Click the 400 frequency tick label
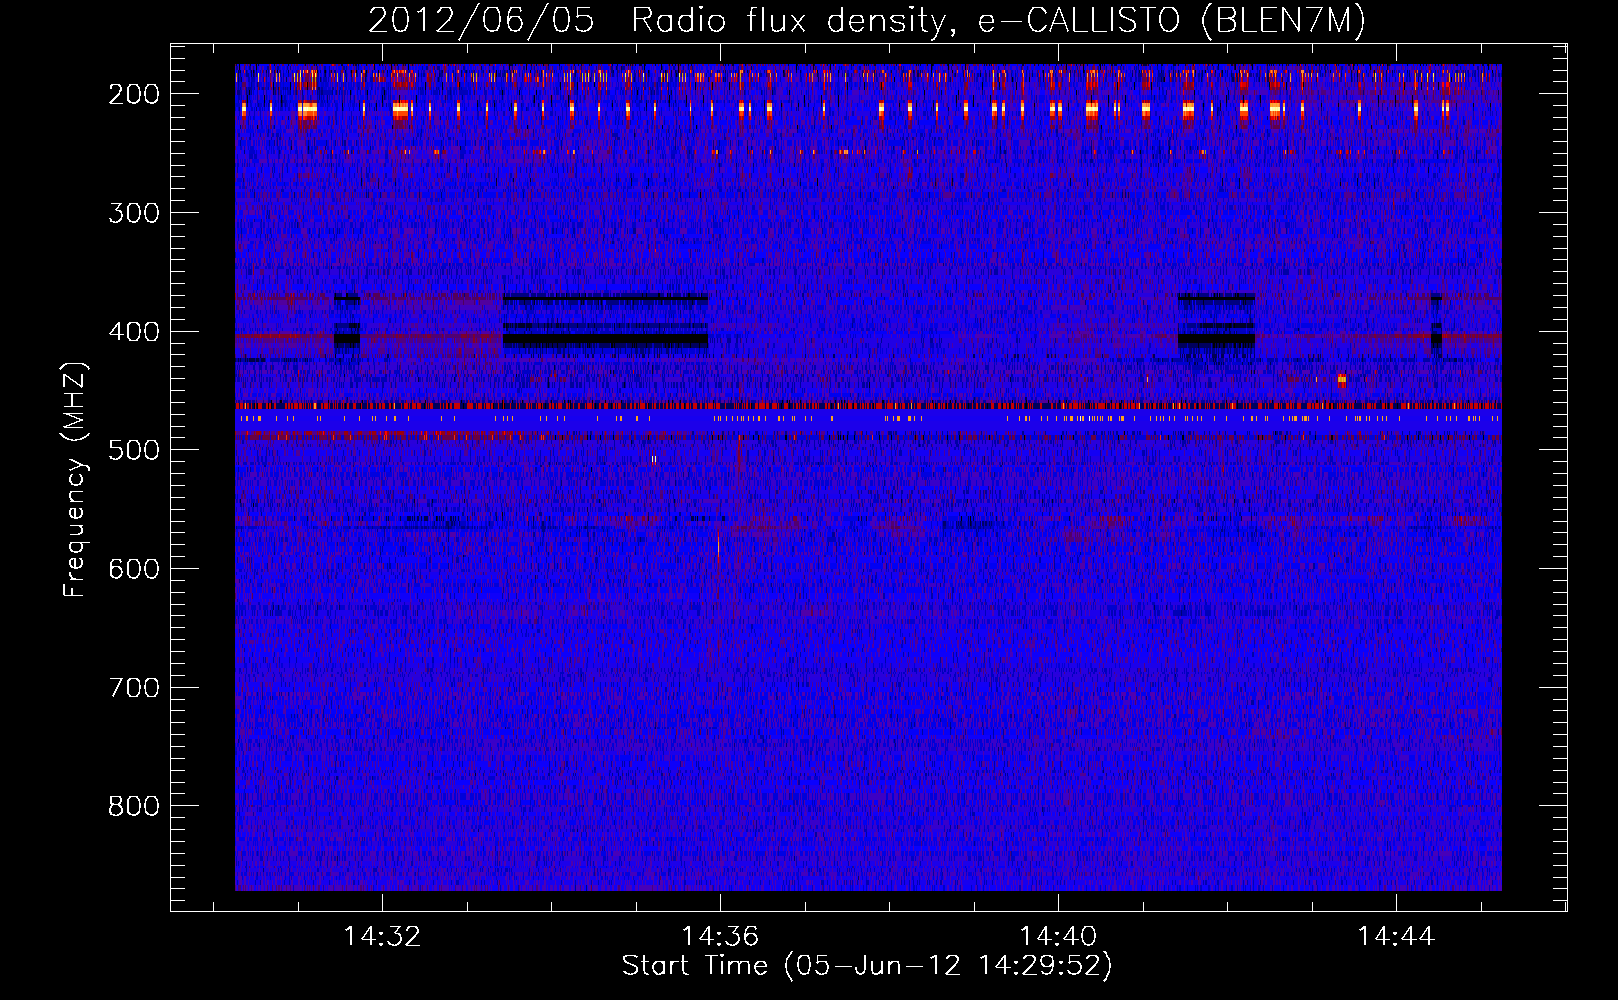The image size is (1618, 1000). [134, 332]
